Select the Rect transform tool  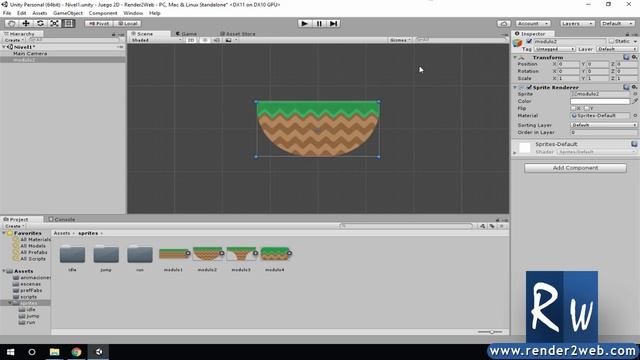click(69, 24)
